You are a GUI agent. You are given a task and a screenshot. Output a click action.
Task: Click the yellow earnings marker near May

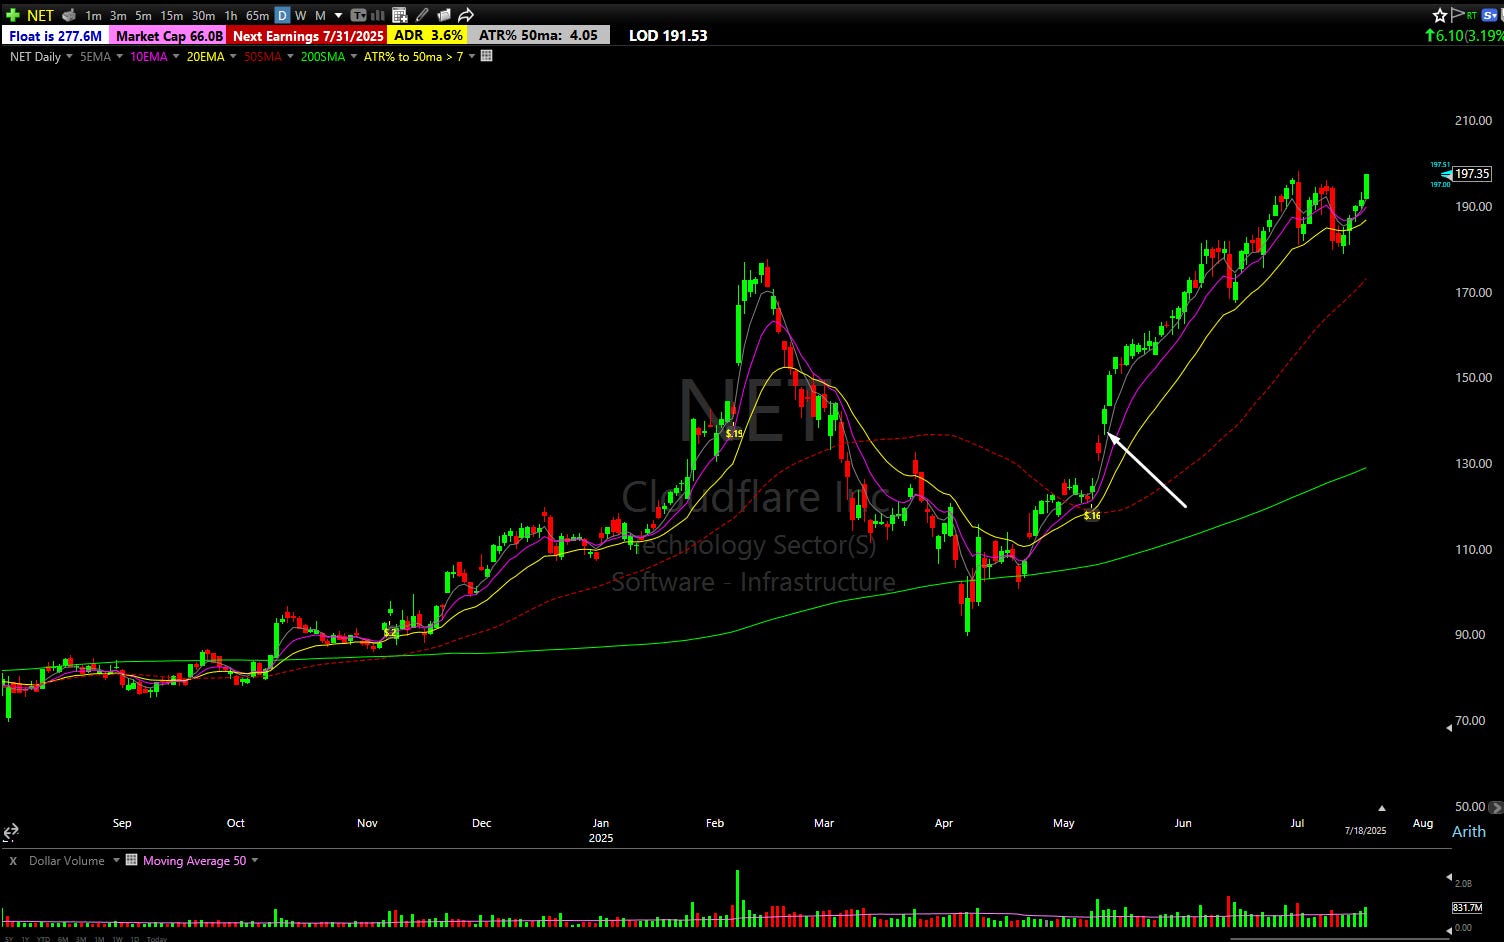click(1092, 516)
